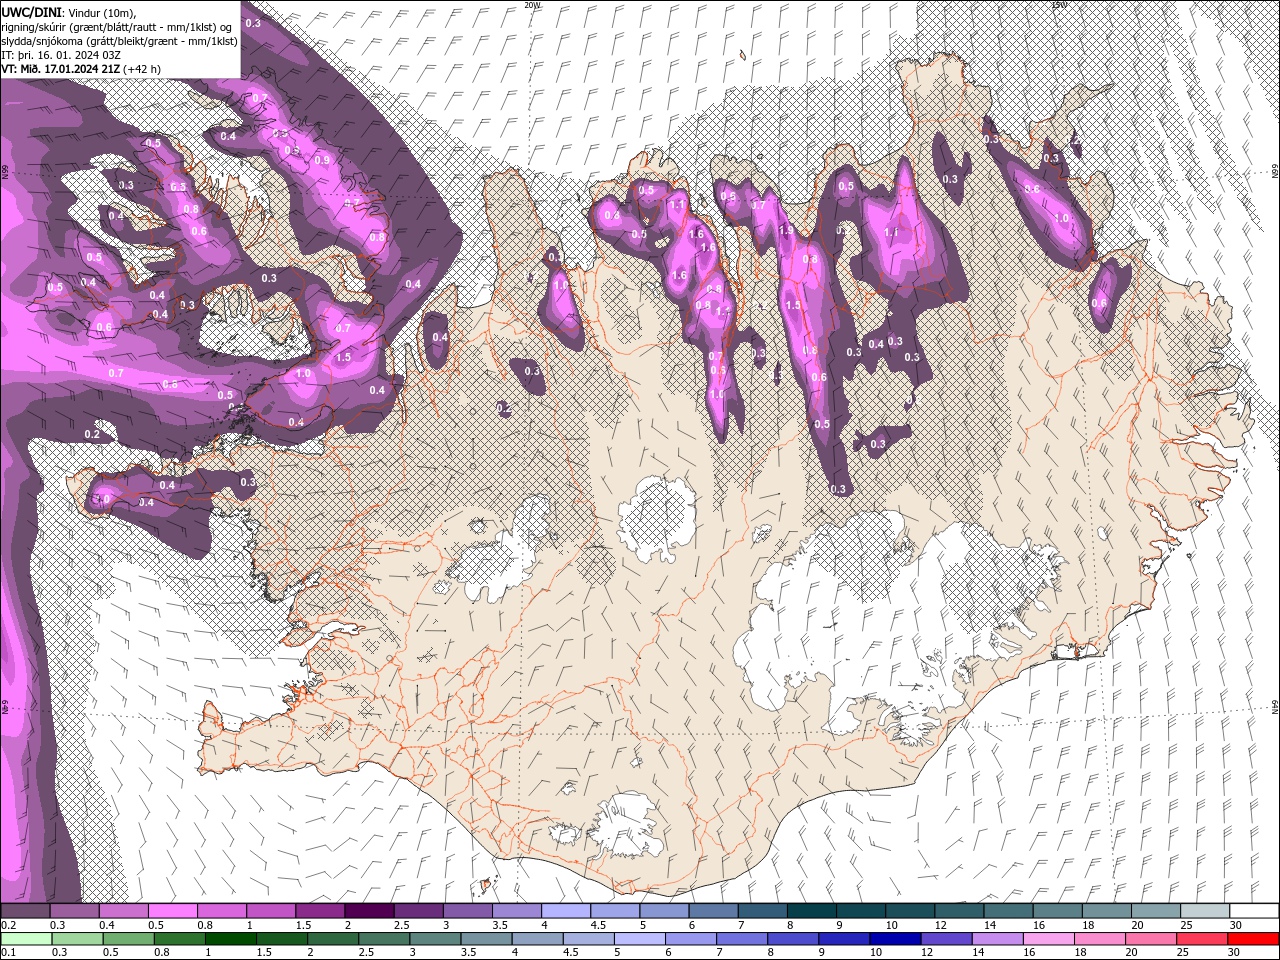Click the UWC/DINI title text

tap(31, 11)
